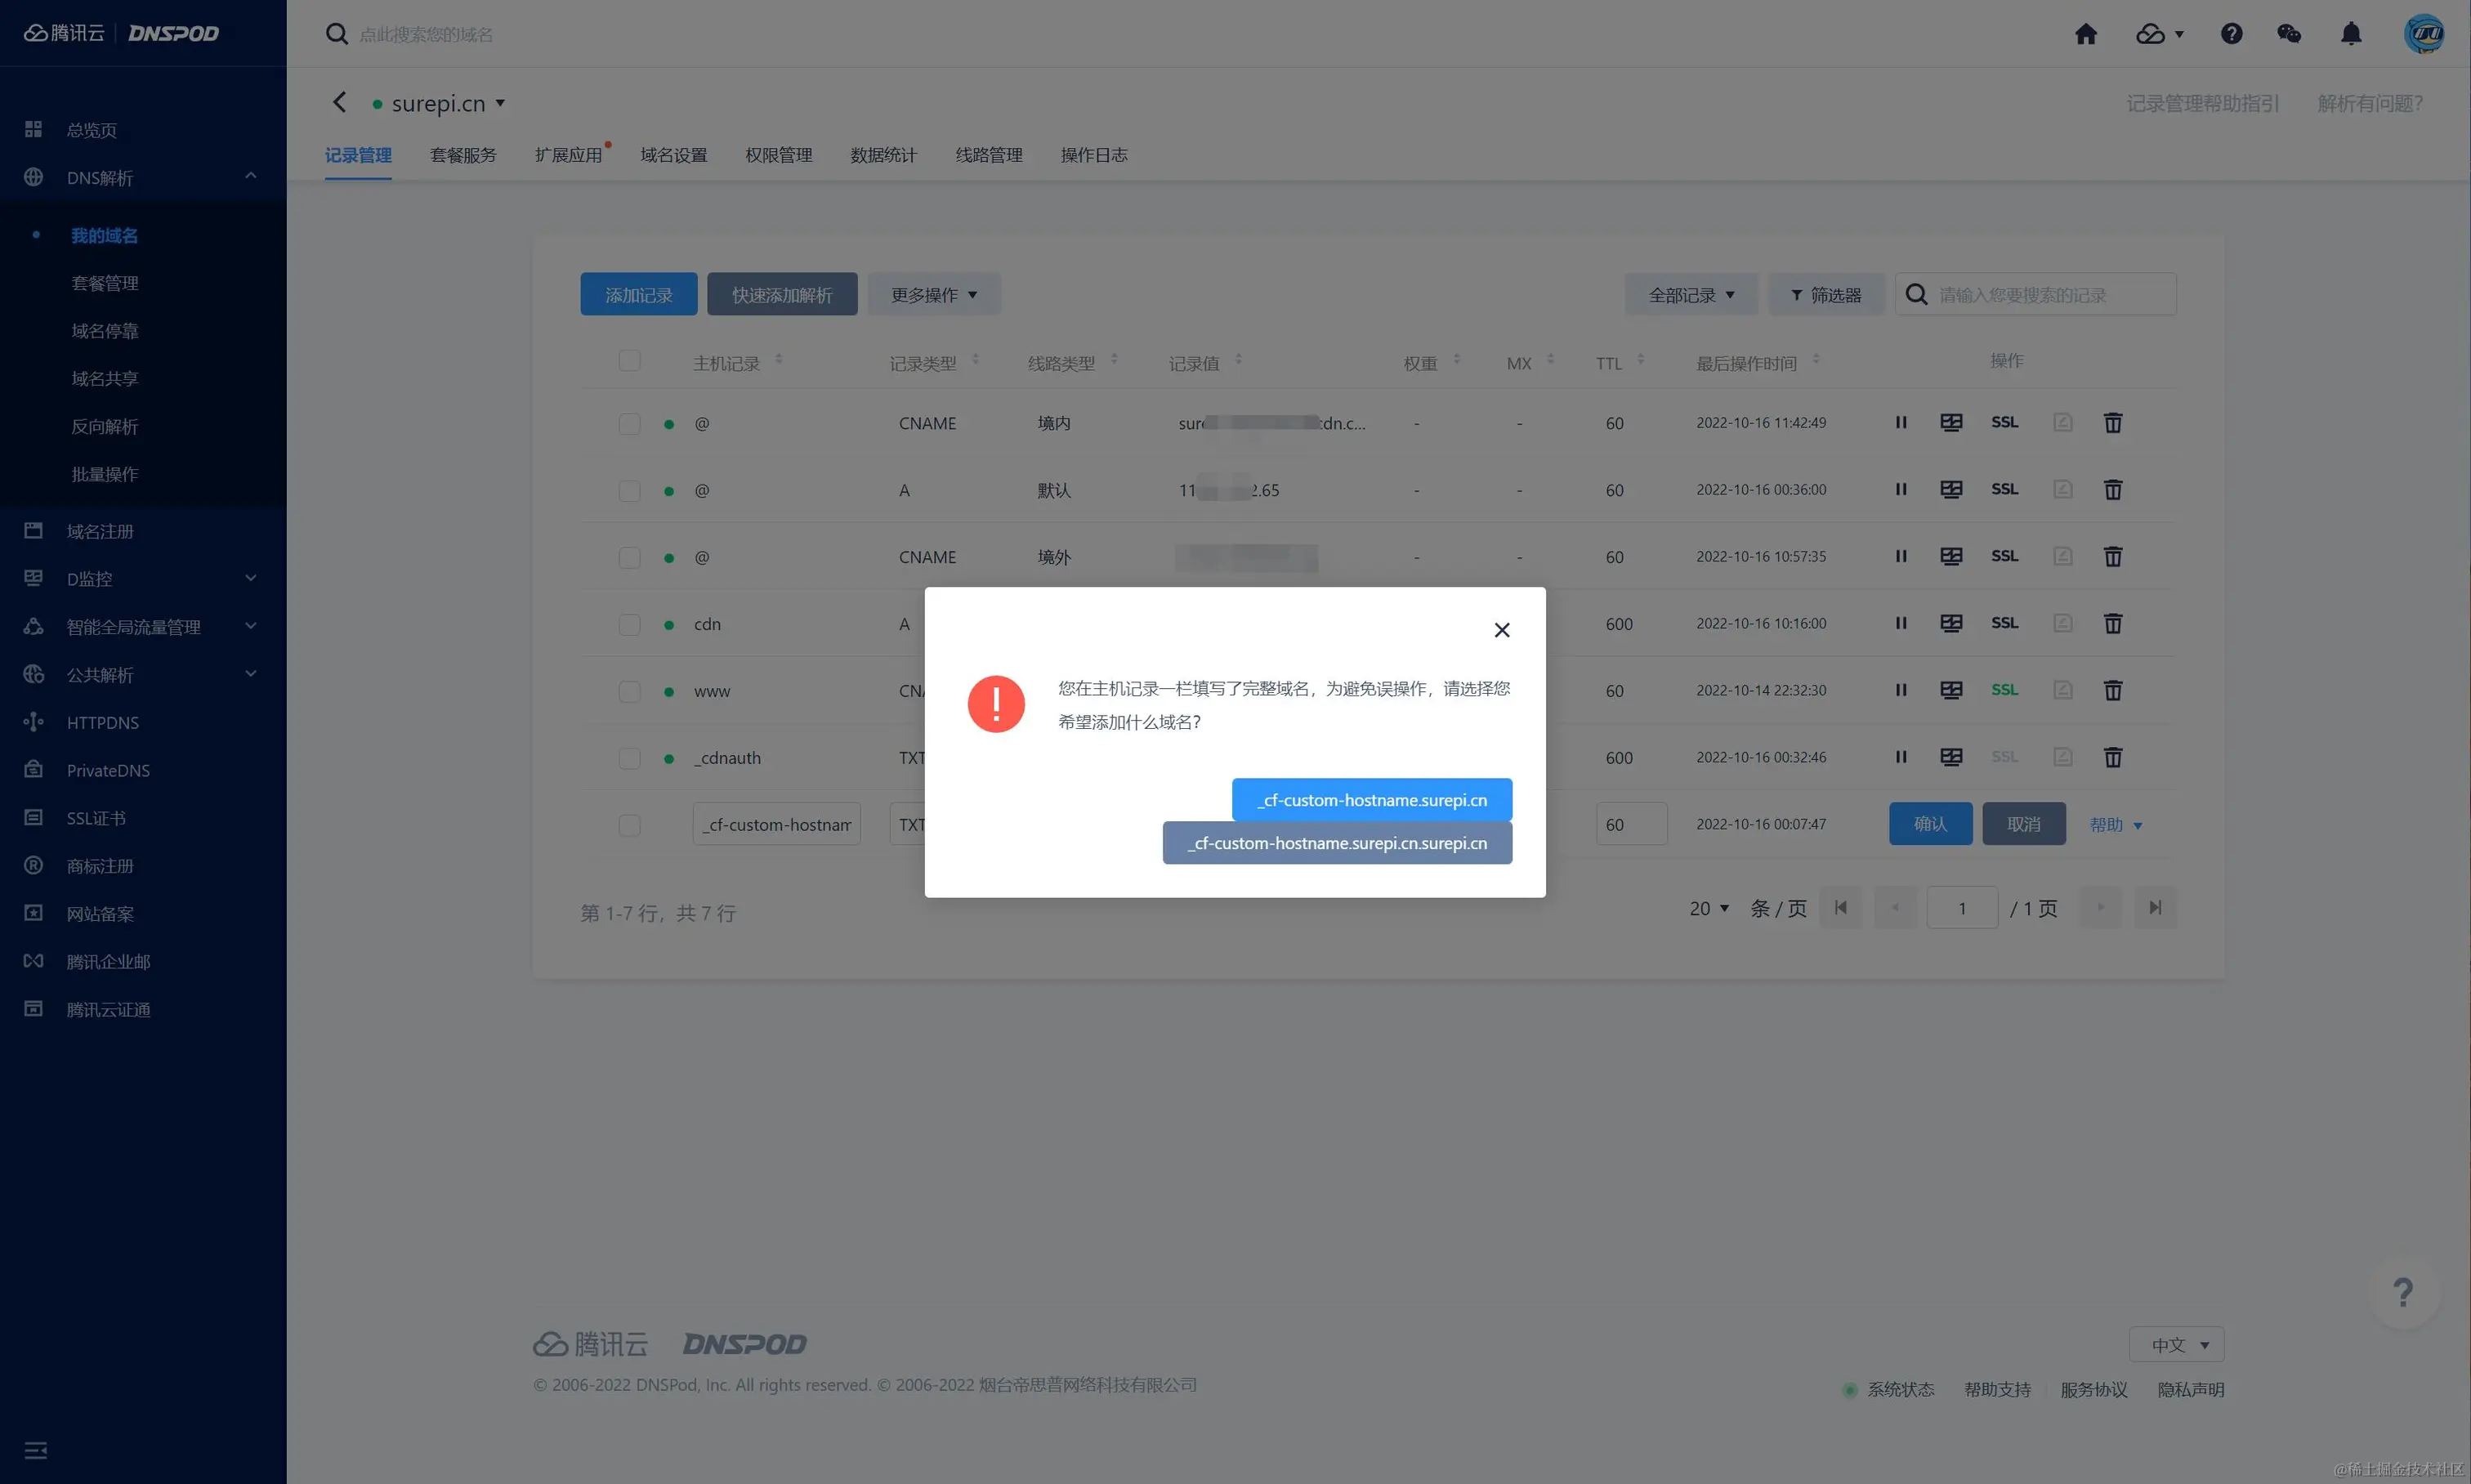Image resolution: width=2471 pixels, height=1484 pixels.
Task: Click the home icon in top bar
Action: [2085, 34]
